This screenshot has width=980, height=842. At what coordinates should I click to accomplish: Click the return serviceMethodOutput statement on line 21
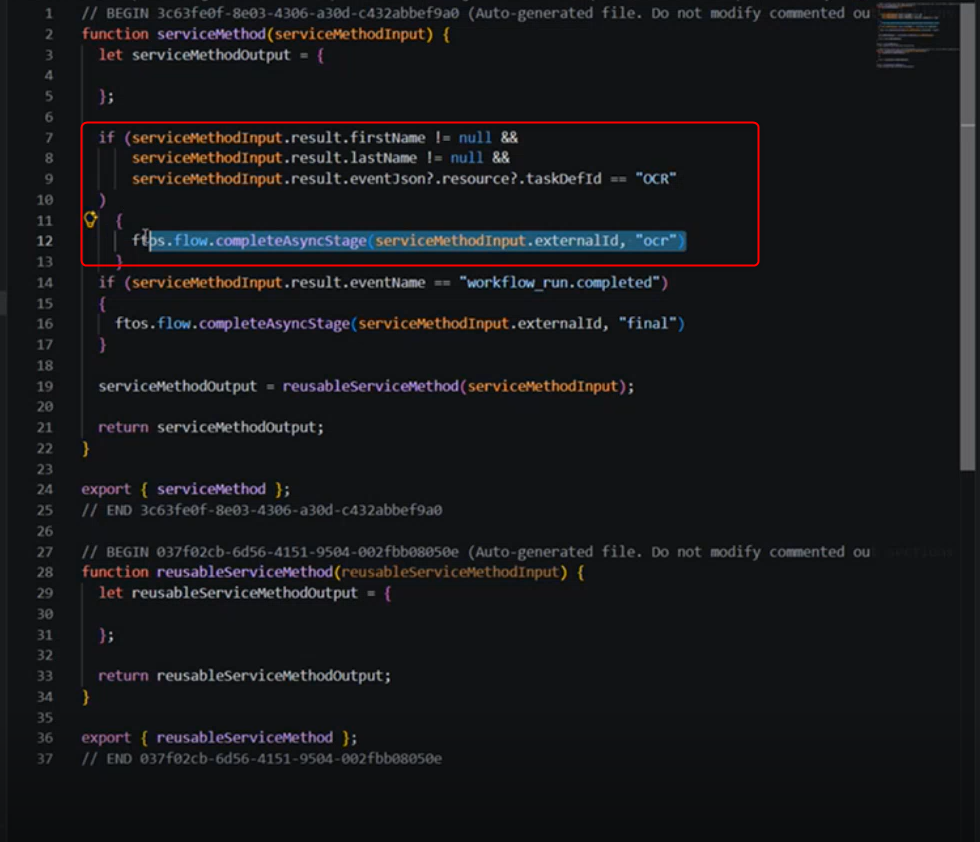[x=211, y=428]
